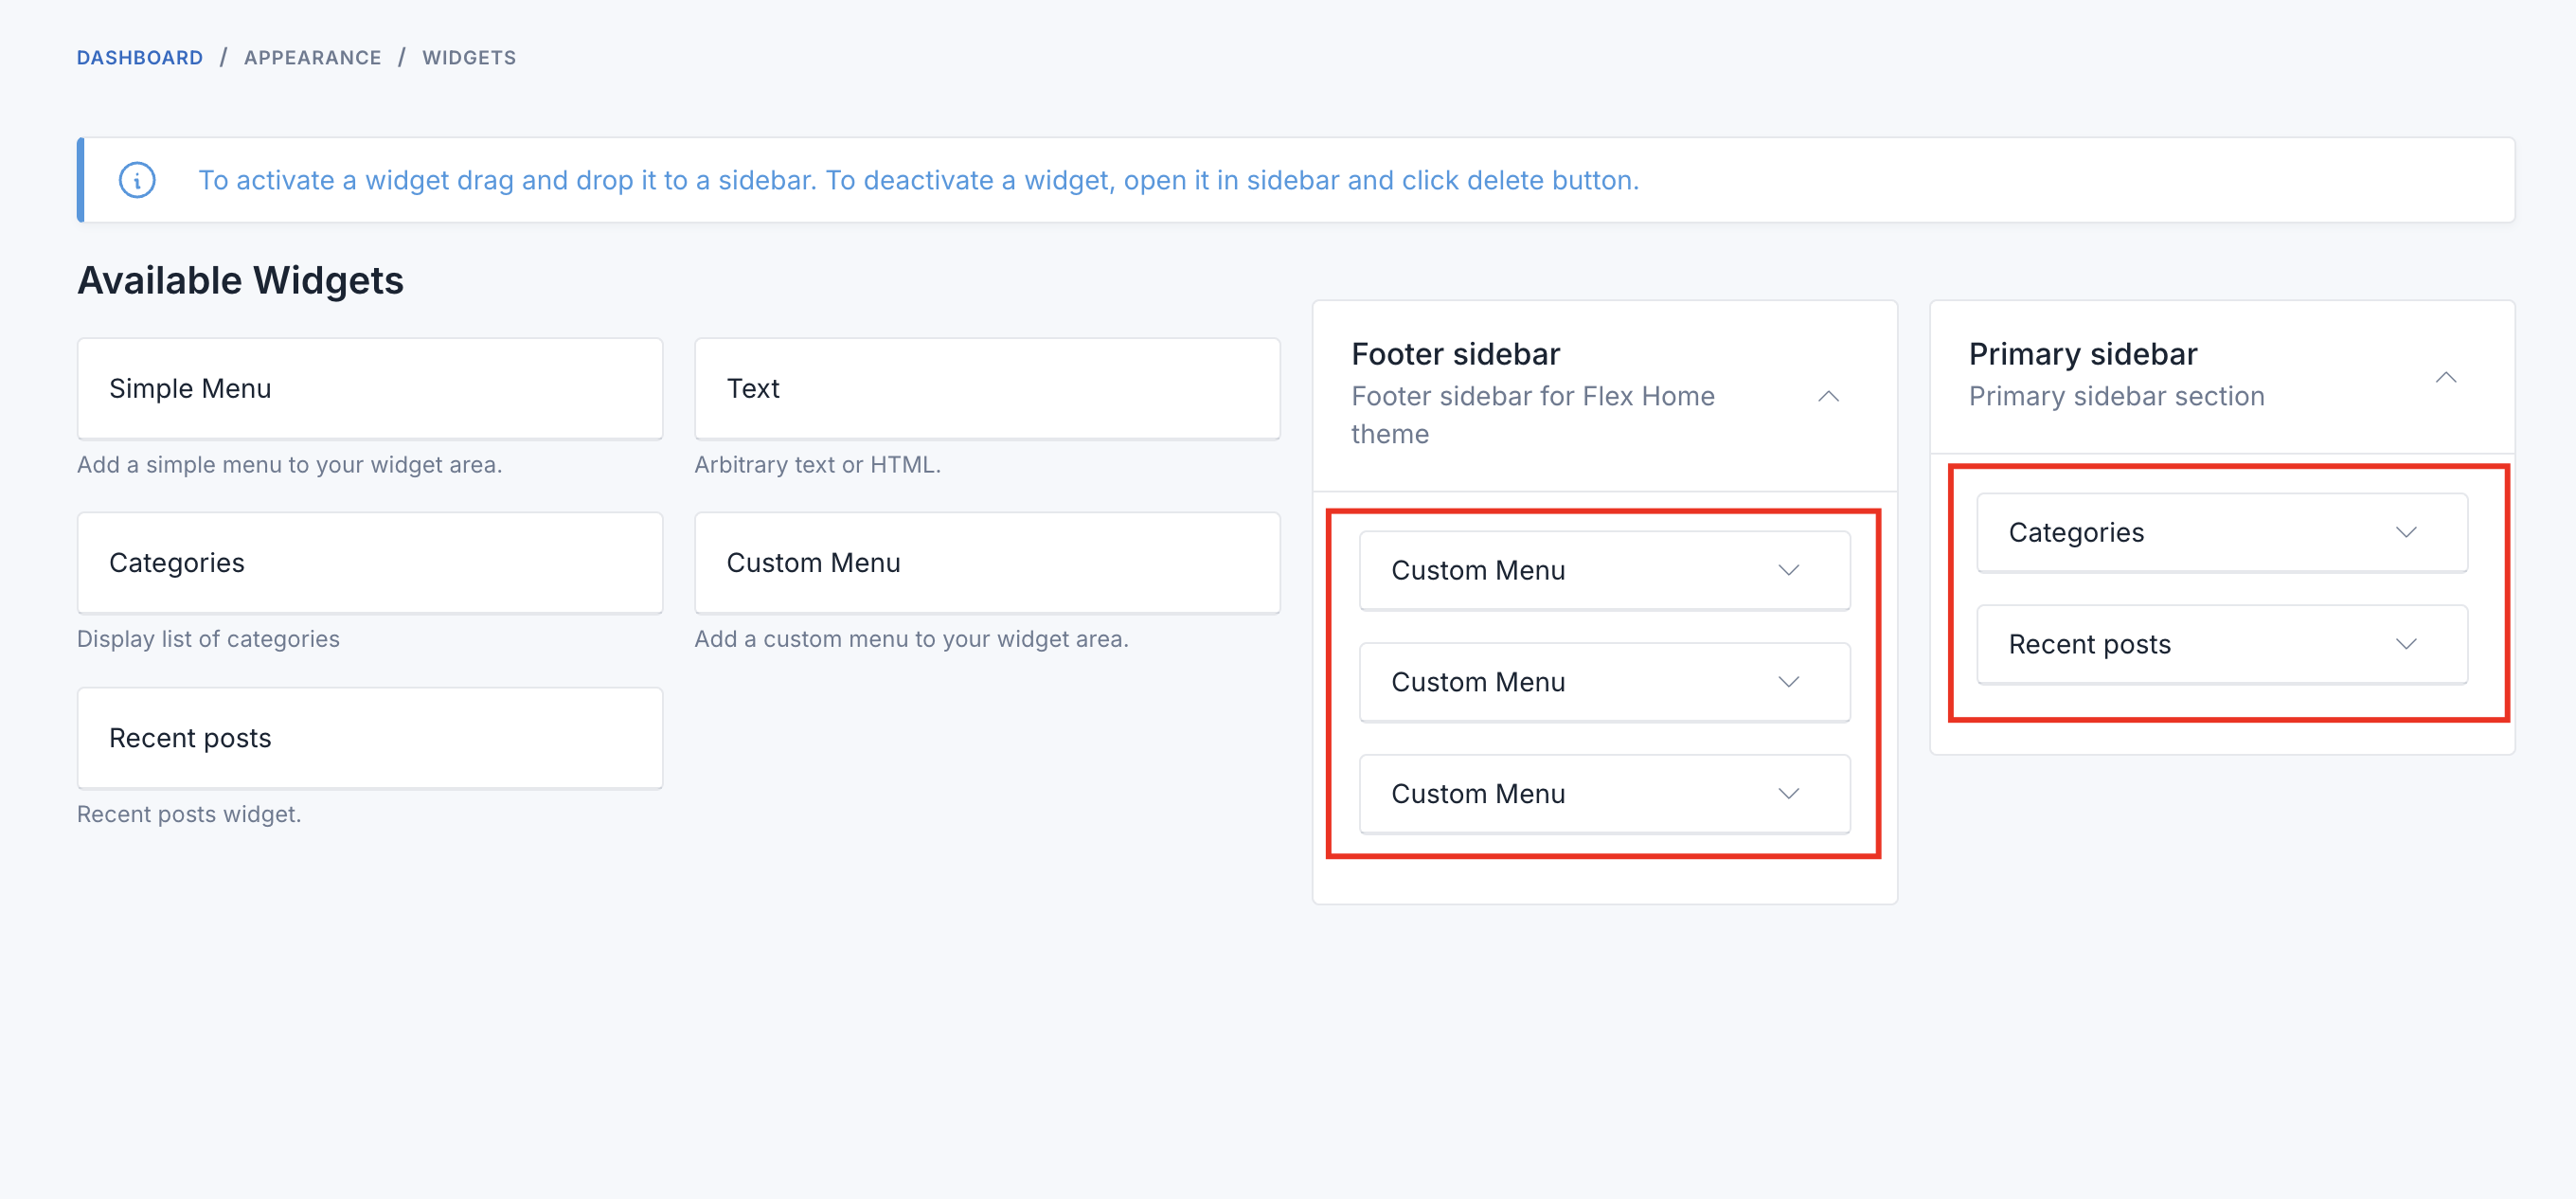Expand second Custom Menu widget in footer
Screen dimensions: 2576x1199
(1788, 682)
